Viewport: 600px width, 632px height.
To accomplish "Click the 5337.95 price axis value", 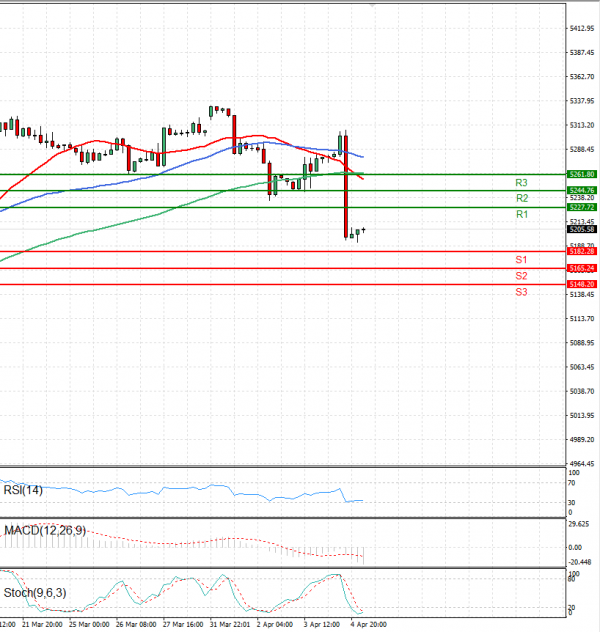I will click(581, 101).
